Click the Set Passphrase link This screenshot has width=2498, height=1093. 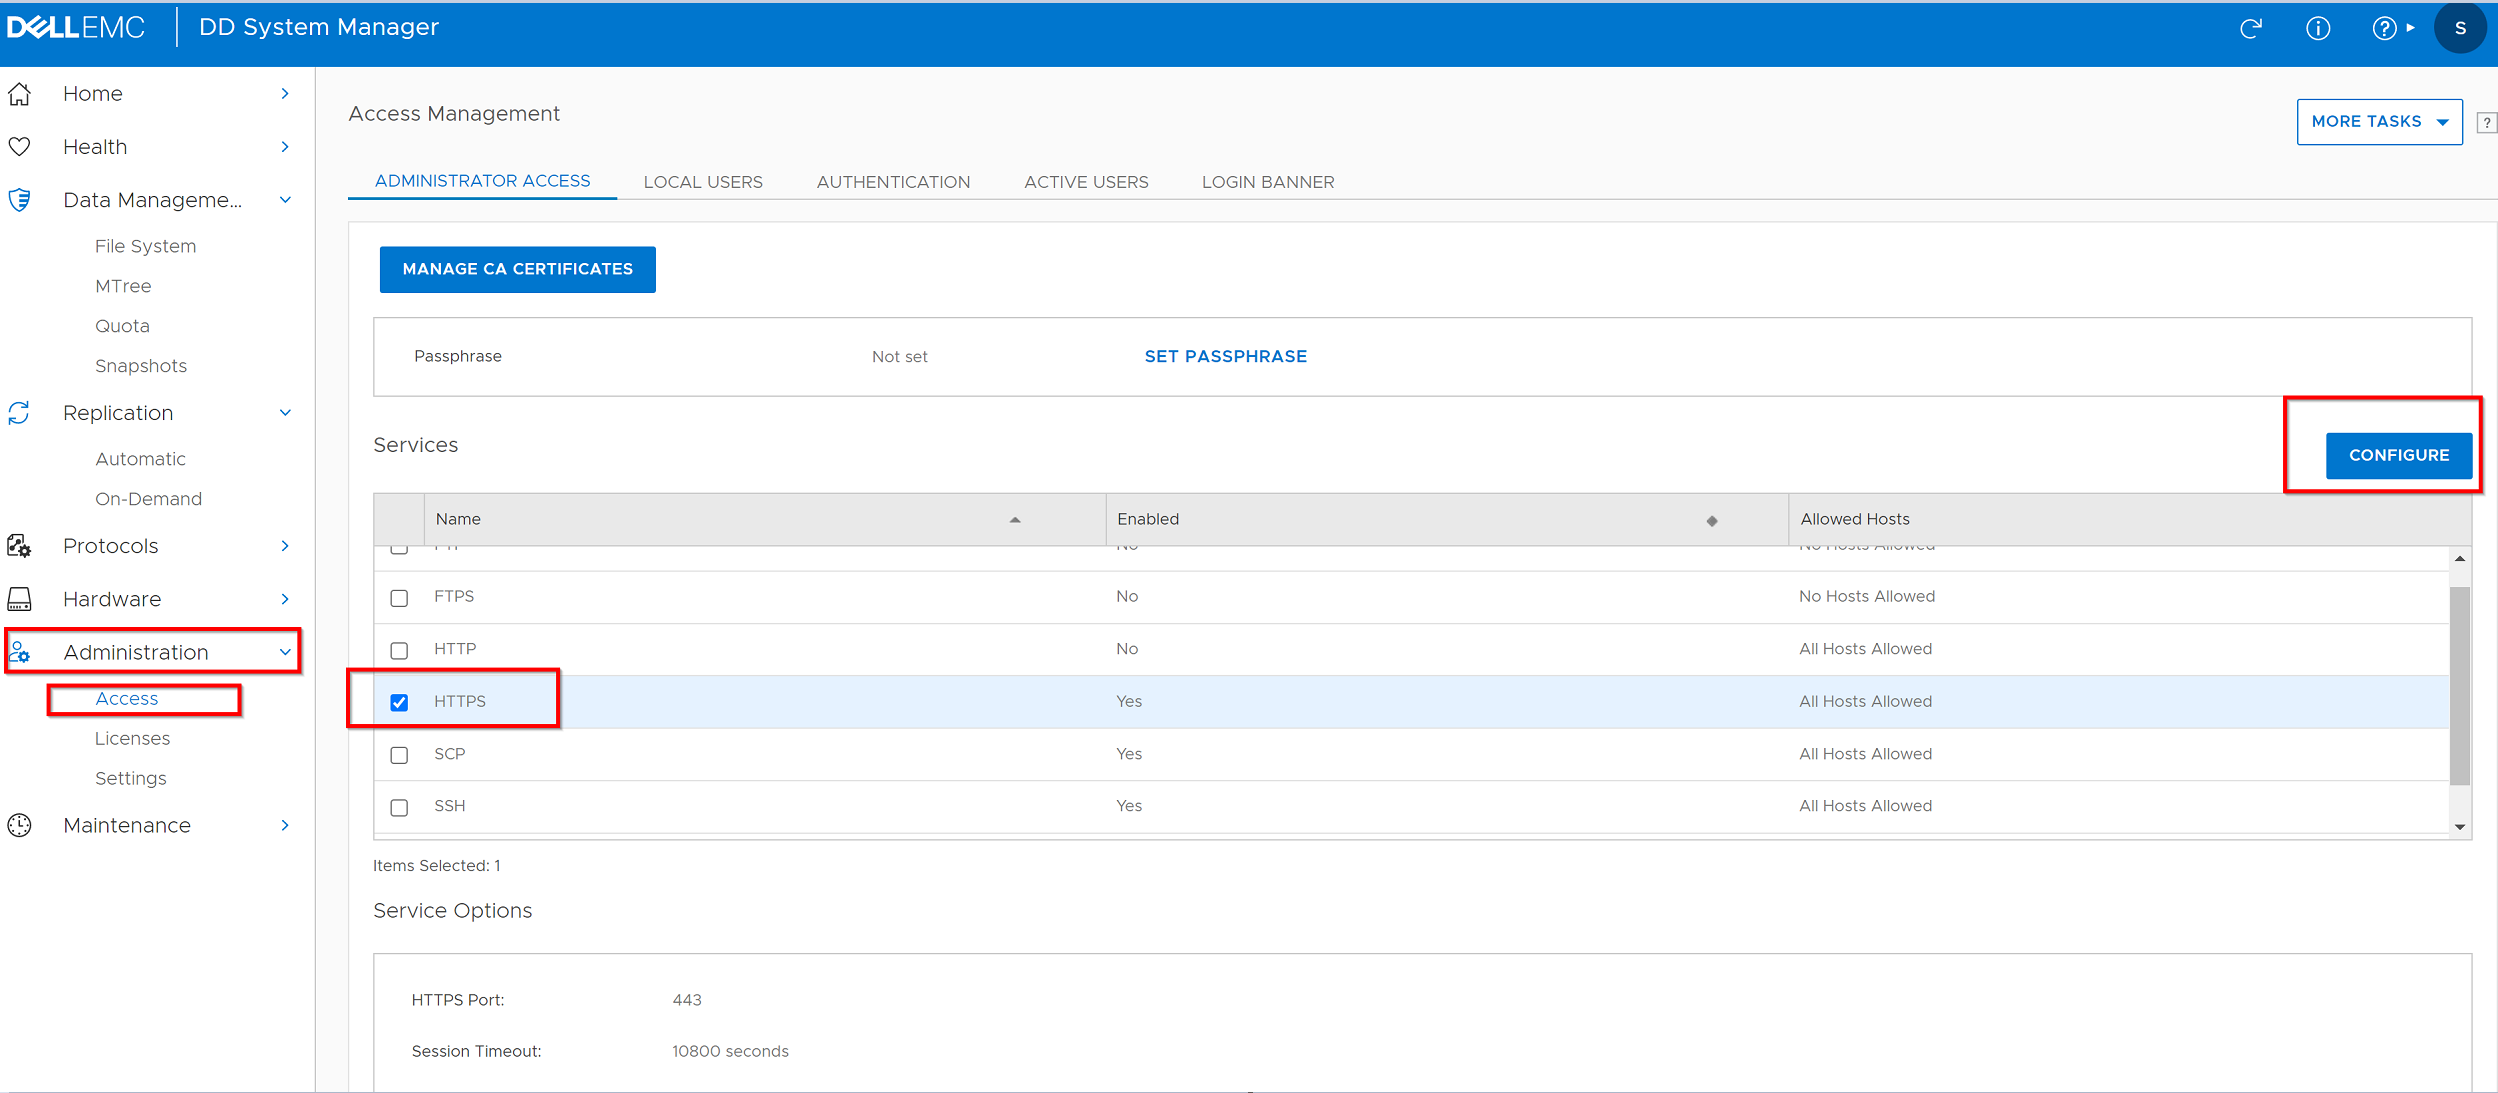click(1226, 356)
